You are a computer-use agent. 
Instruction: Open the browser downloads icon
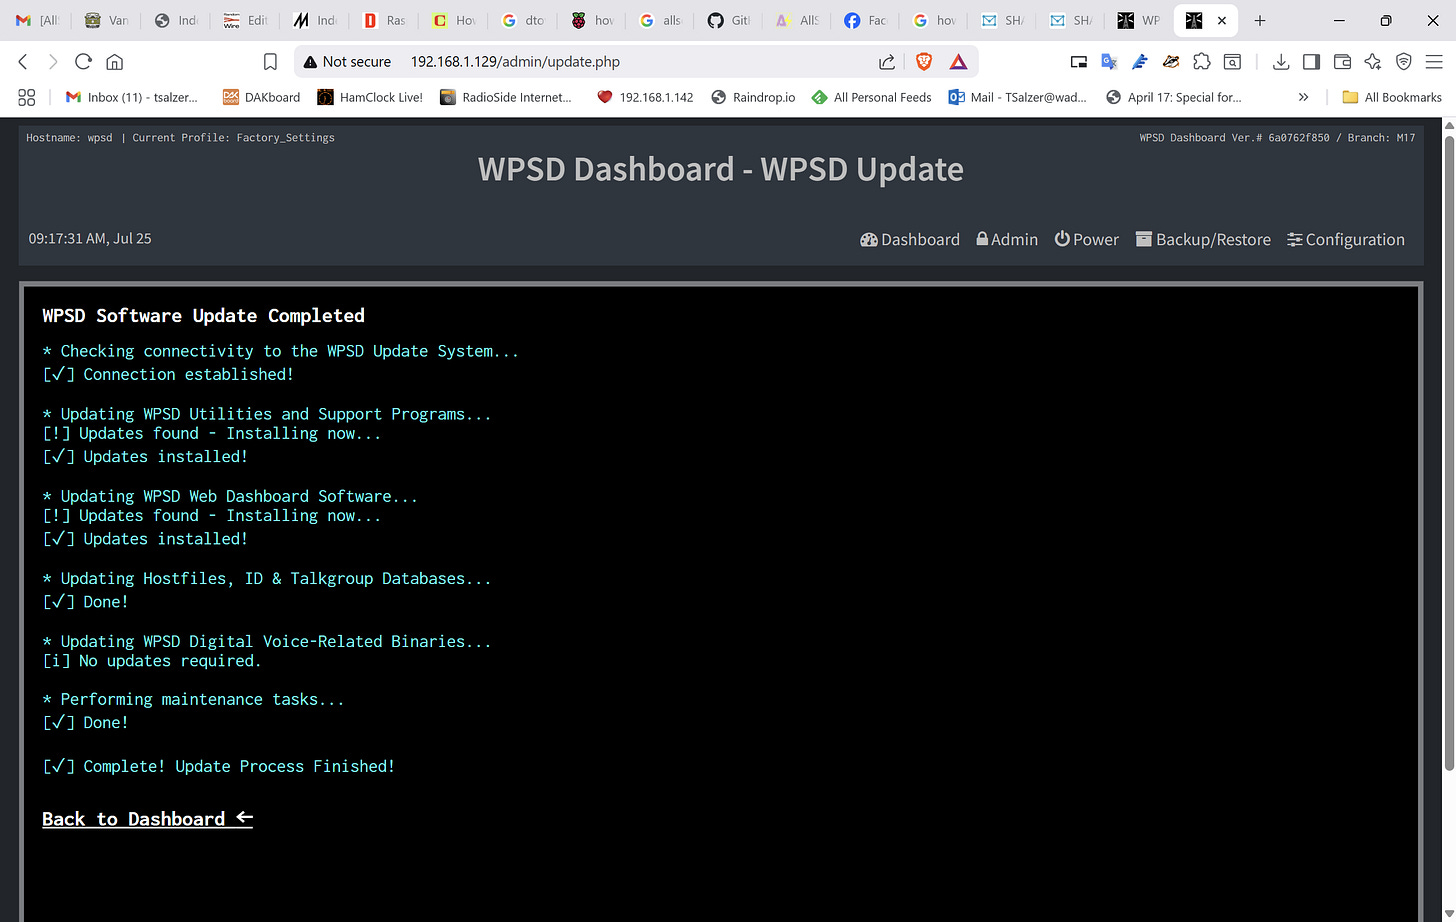(x=1280, y=62)
